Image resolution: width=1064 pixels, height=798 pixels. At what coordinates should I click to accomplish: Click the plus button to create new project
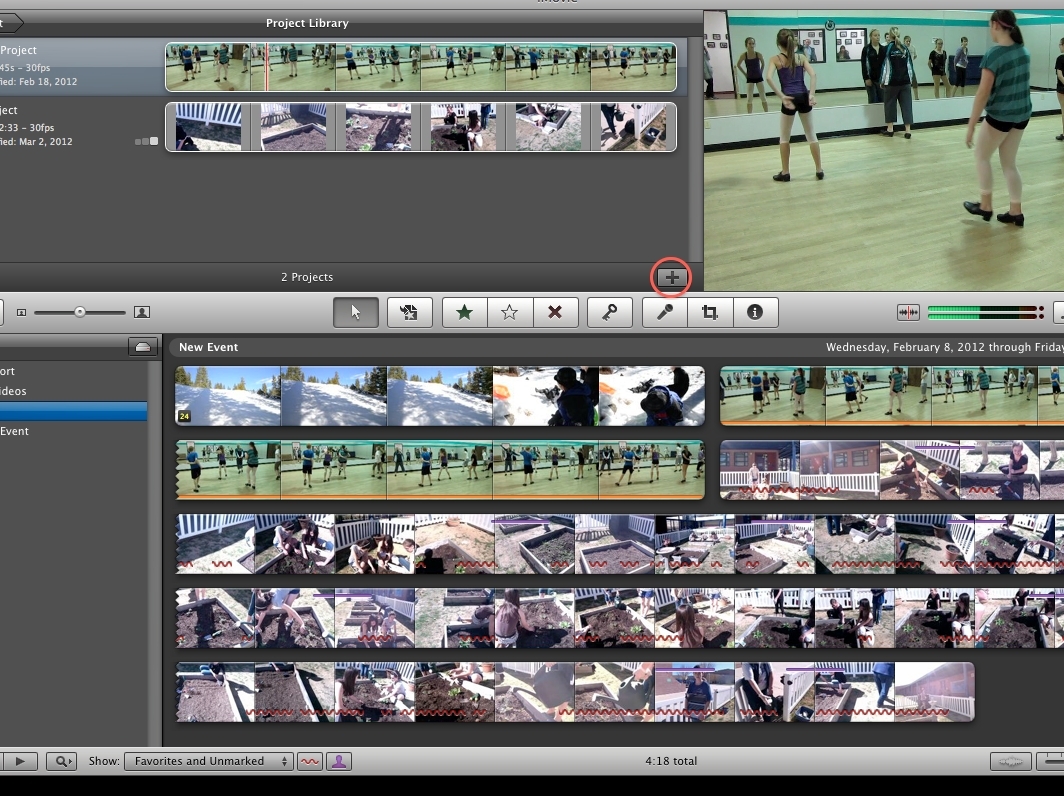coord(671,277)
